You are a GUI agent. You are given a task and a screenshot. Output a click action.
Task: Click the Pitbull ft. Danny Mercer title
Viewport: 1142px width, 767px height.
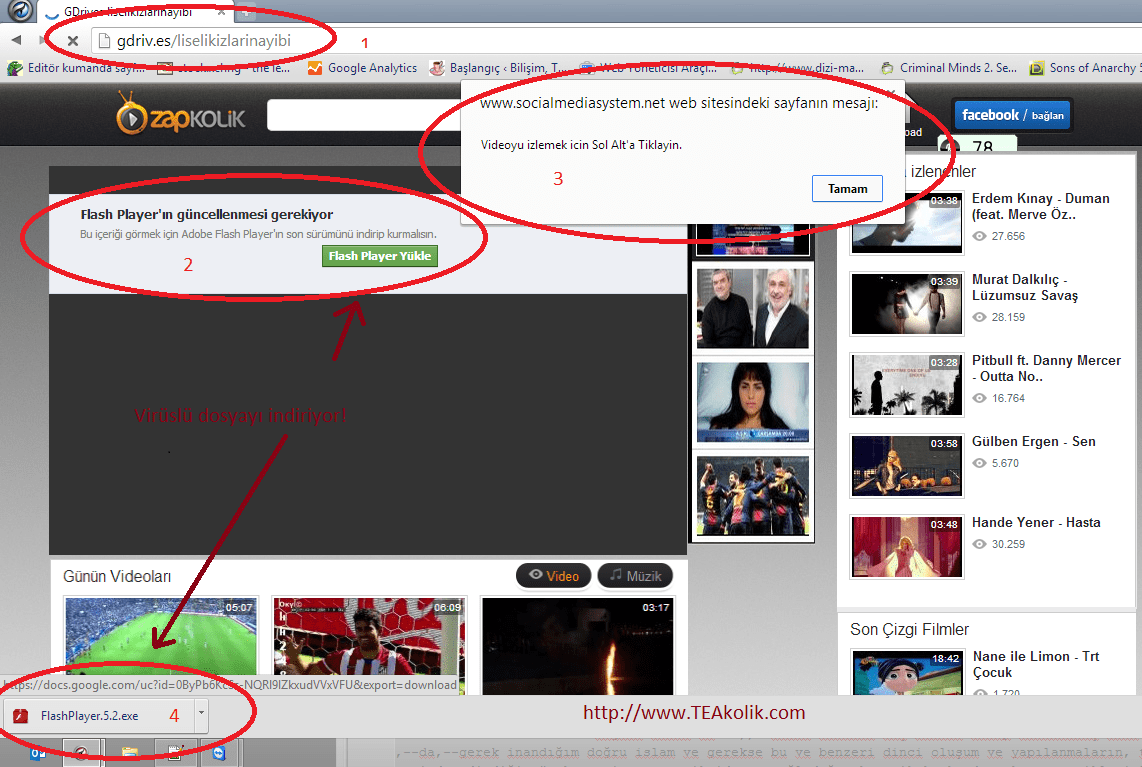tap(1047, 368)
